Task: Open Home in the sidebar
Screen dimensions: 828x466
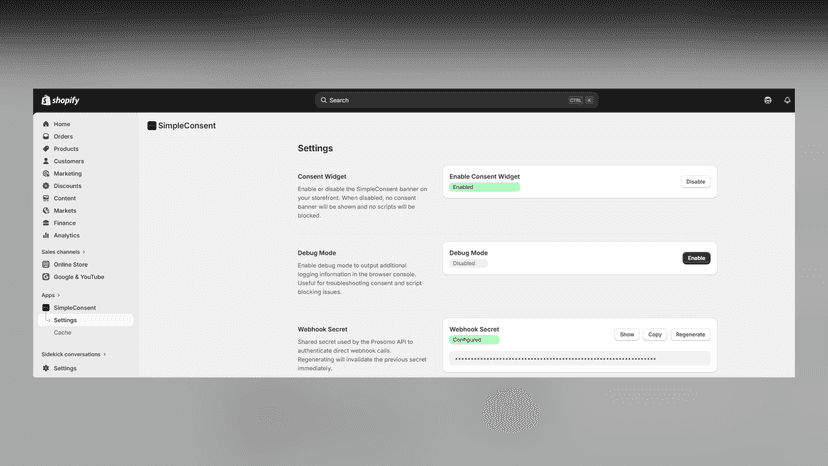Action: click(62, 124)
